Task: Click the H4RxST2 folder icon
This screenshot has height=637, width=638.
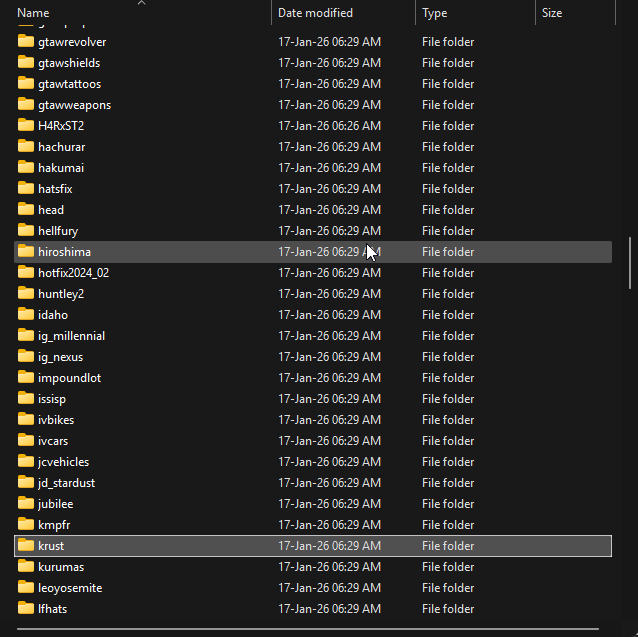Action: (x=26, y=125)
